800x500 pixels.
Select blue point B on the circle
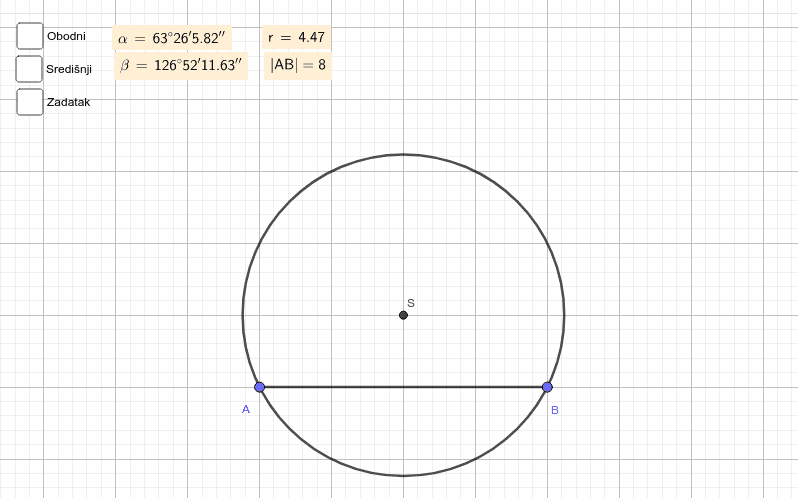click(547, 387)
